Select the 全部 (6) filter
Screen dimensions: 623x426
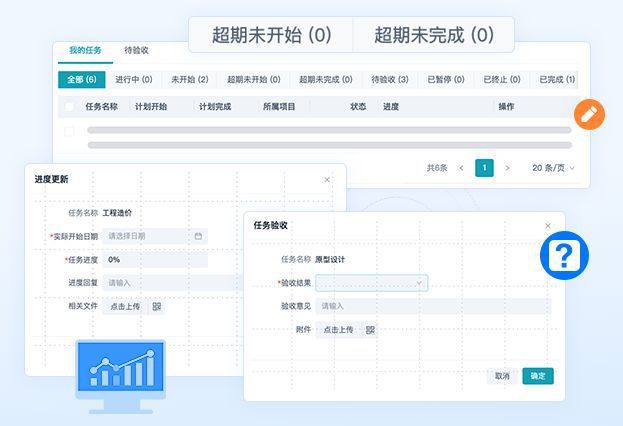pos(81,79)
